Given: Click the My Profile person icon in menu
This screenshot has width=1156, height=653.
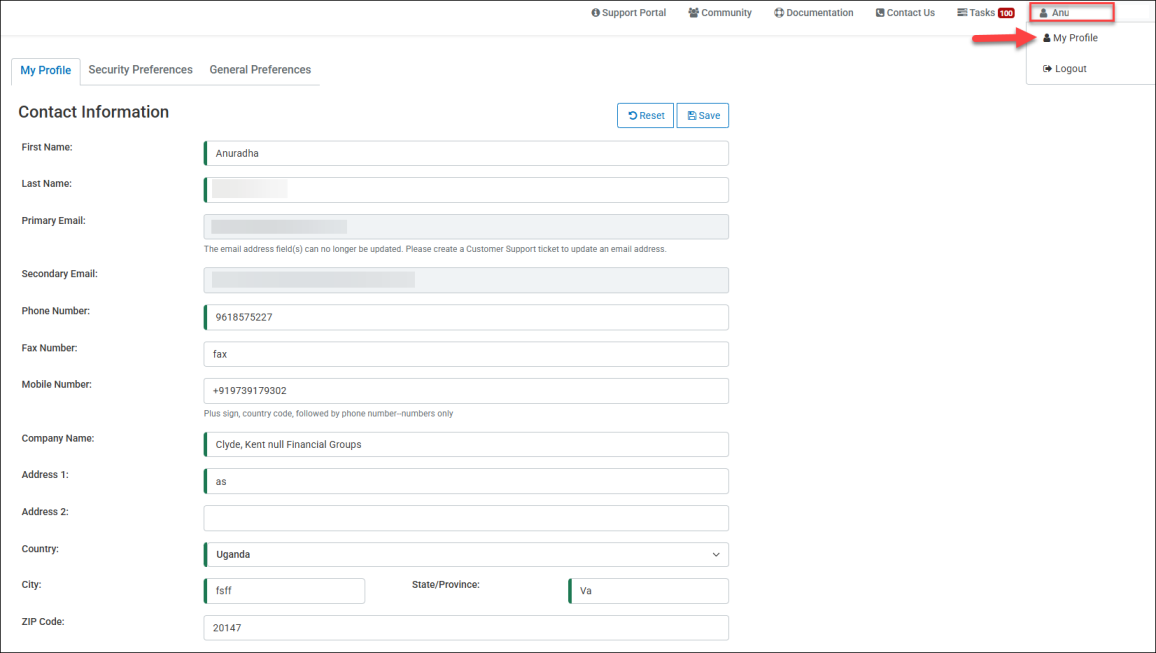Looking at the screenshot, I should tap(1047, 38).
